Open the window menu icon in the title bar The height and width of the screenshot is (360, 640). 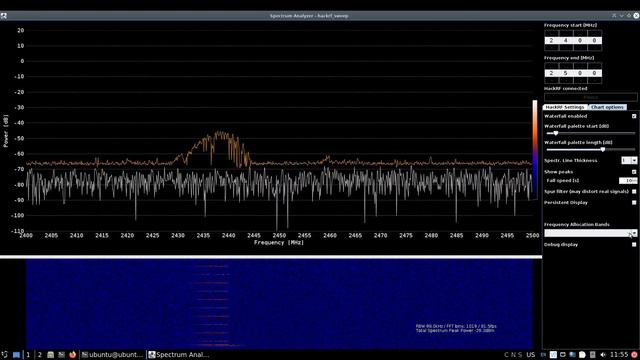click(x=4, y=16)
